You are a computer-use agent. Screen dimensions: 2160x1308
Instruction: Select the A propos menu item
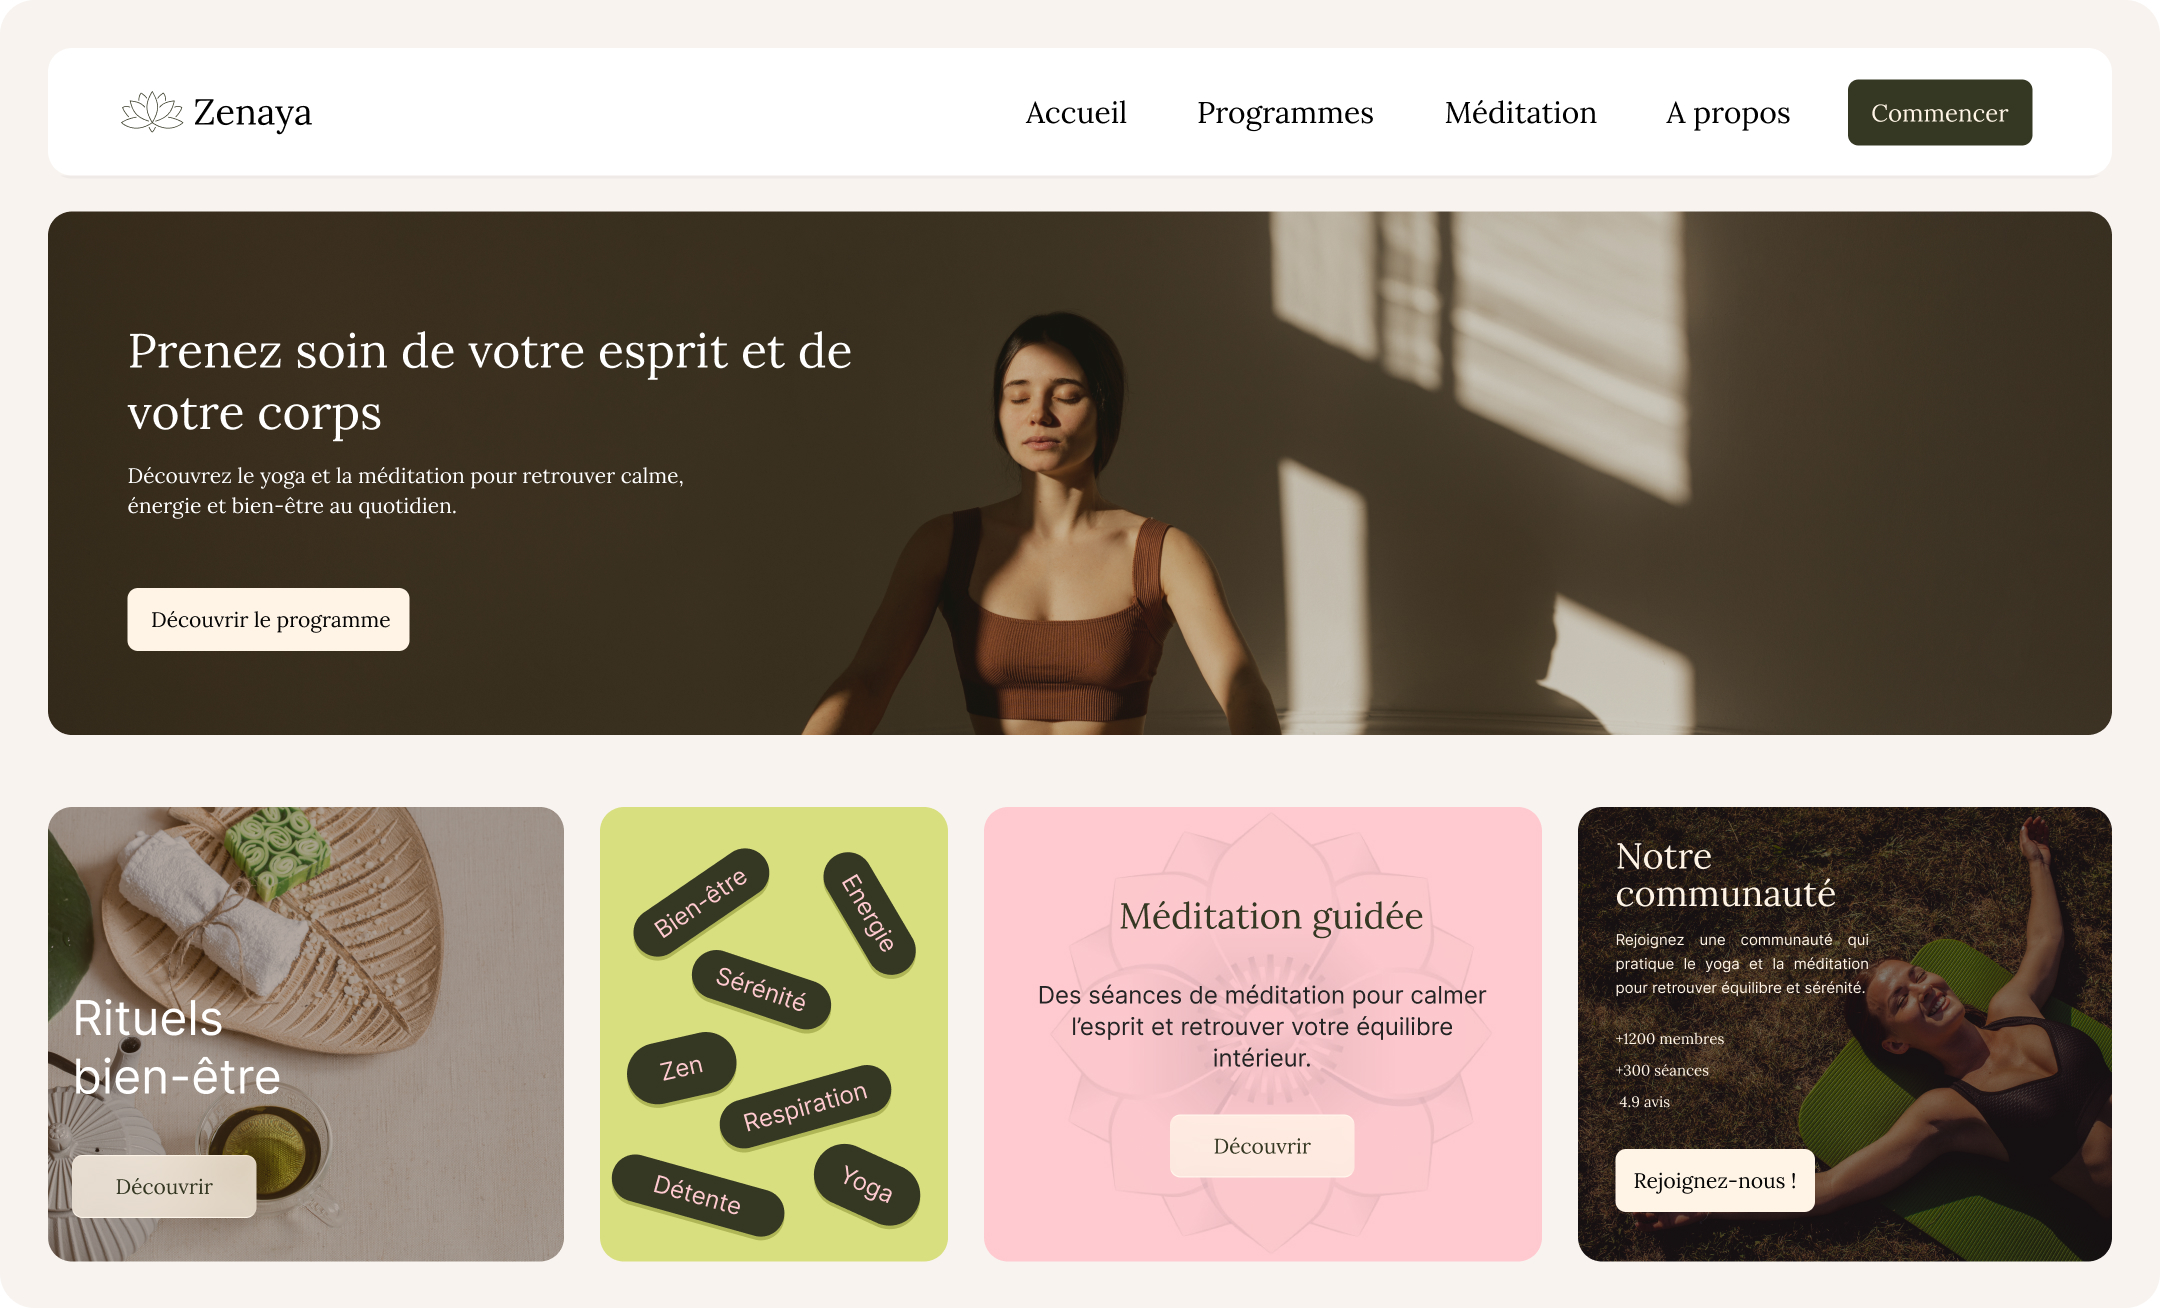[1728, 113]
